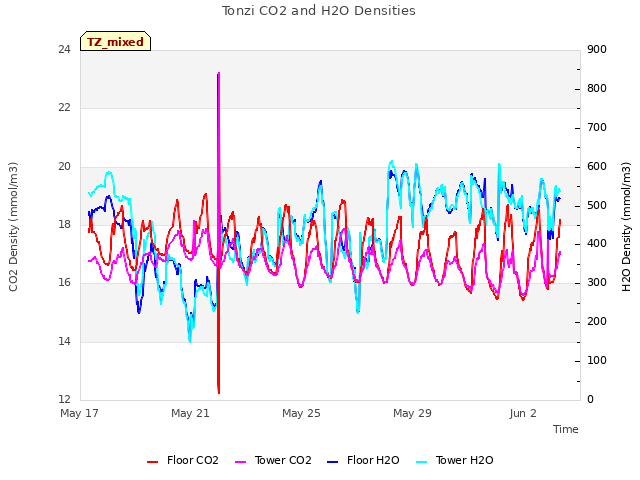Image resolution: width=640 pixels, height=480 pixels.
Task: Click the cyan Tower H2O peak near May 28
Action: coord(391,162)
